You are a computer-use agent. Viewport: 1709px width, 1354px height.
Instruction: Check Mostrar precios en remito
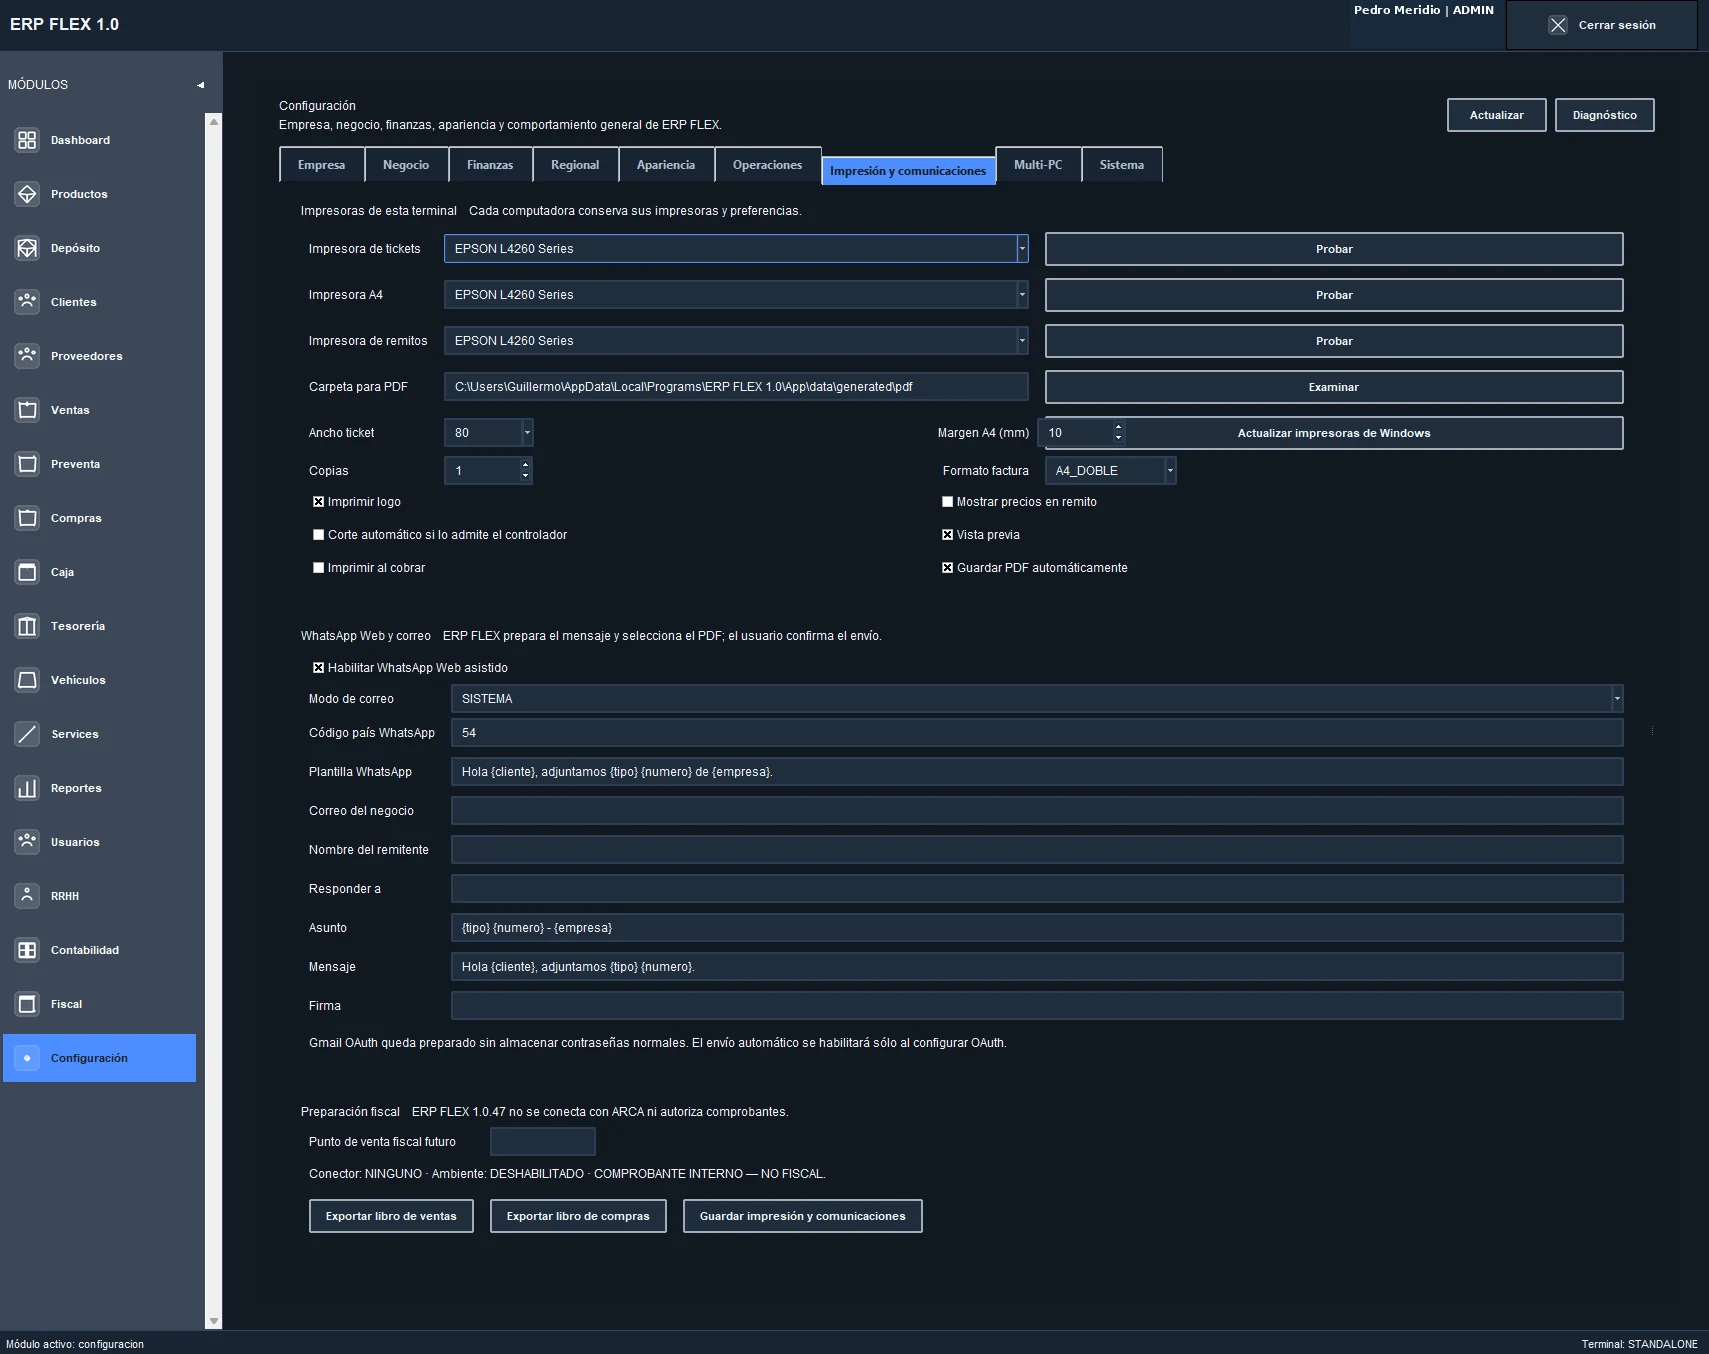(x=947, y=502)
